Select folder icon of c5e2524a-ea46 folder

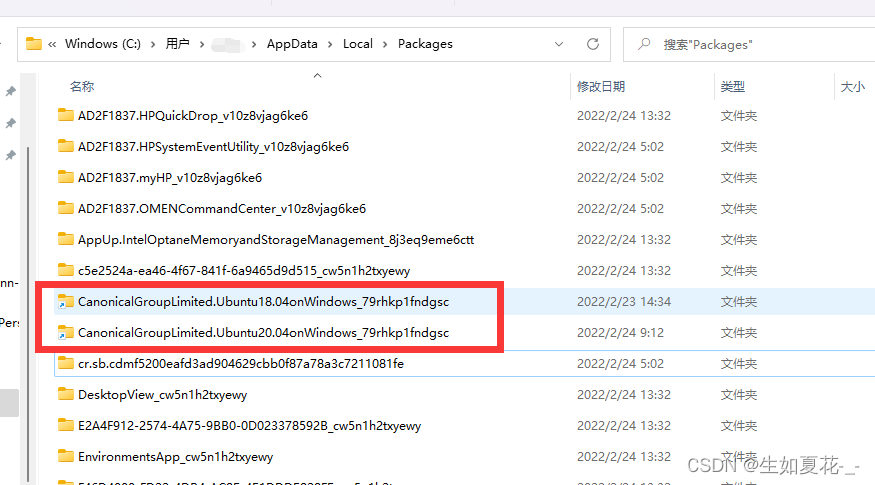[x=66, y=270]
